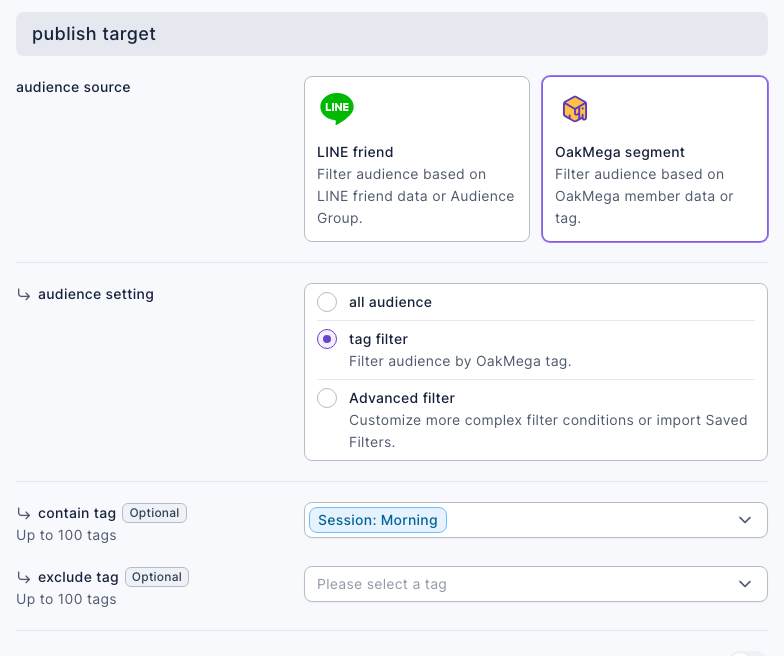Viewport: 784px width, 656px height.
Task: Expand the contain tag dropdown chevron
Action: point(745,520)
